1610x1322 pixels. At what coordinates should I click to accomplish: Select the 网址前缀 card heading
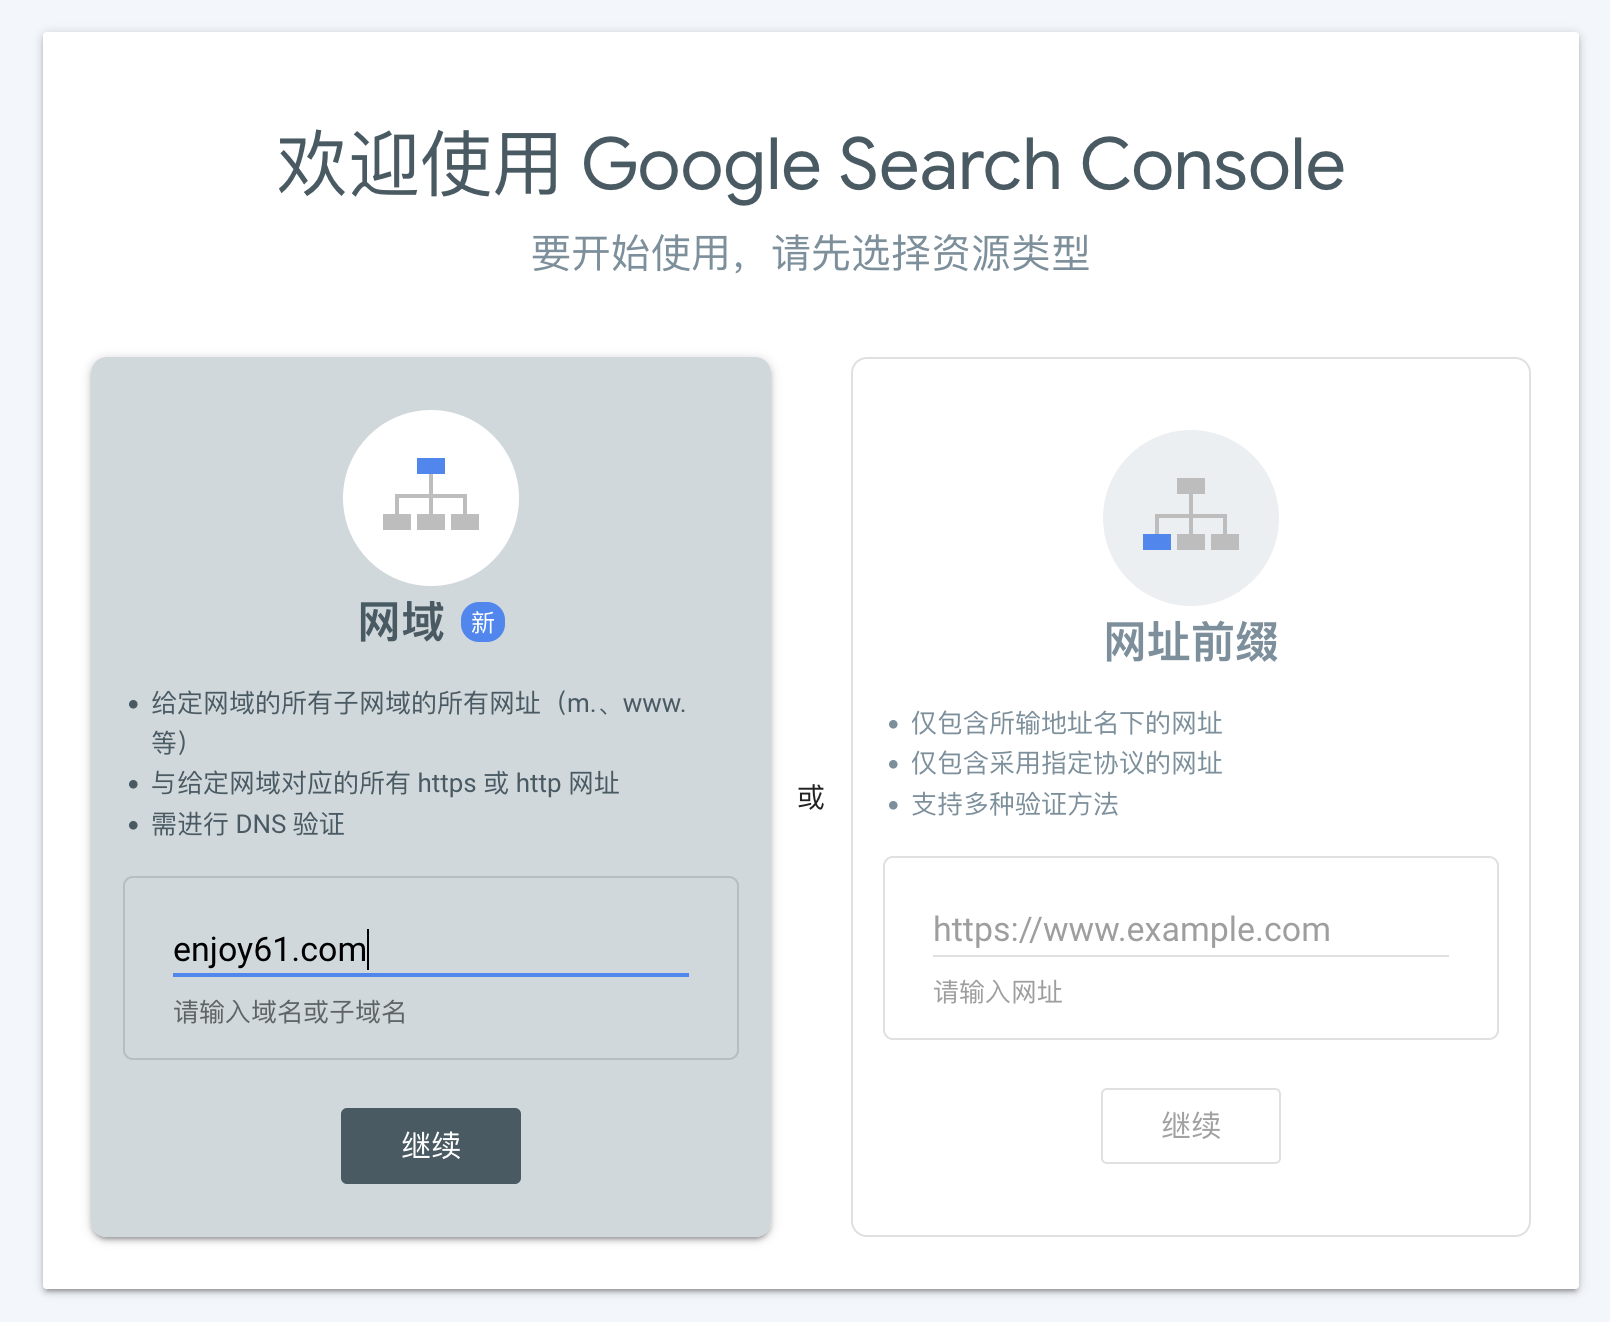pyautogui.click(x=1191, y=642)
